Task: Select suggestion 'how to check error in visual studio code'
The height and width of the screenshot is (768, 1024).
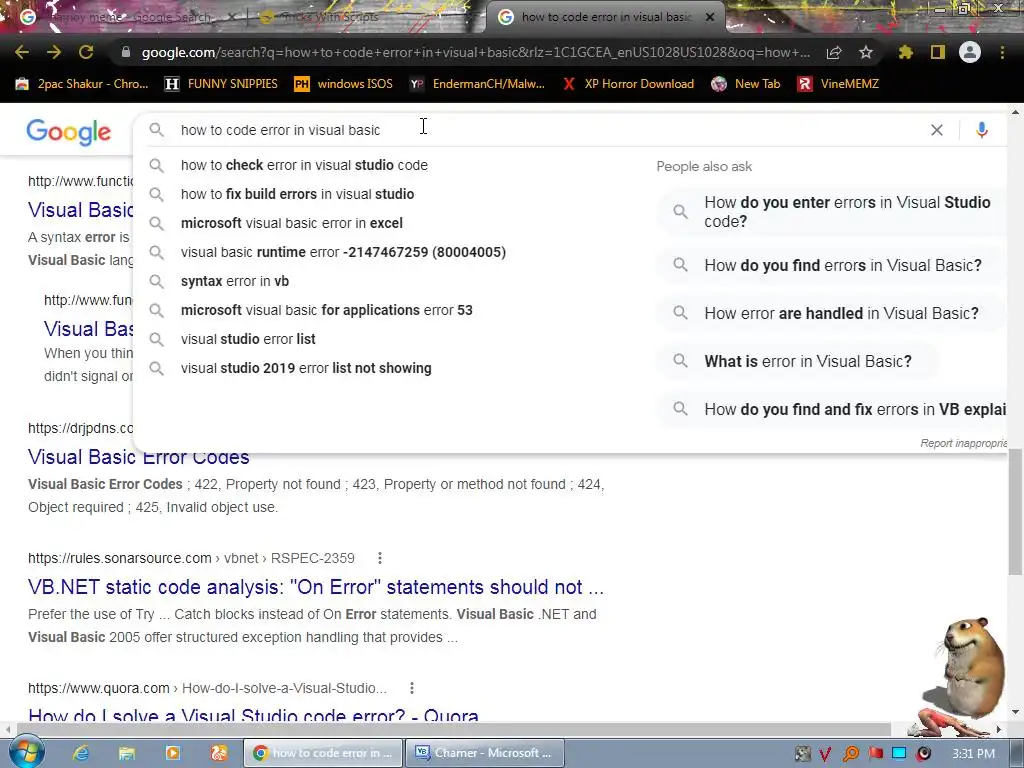Action: pos(304,165)
